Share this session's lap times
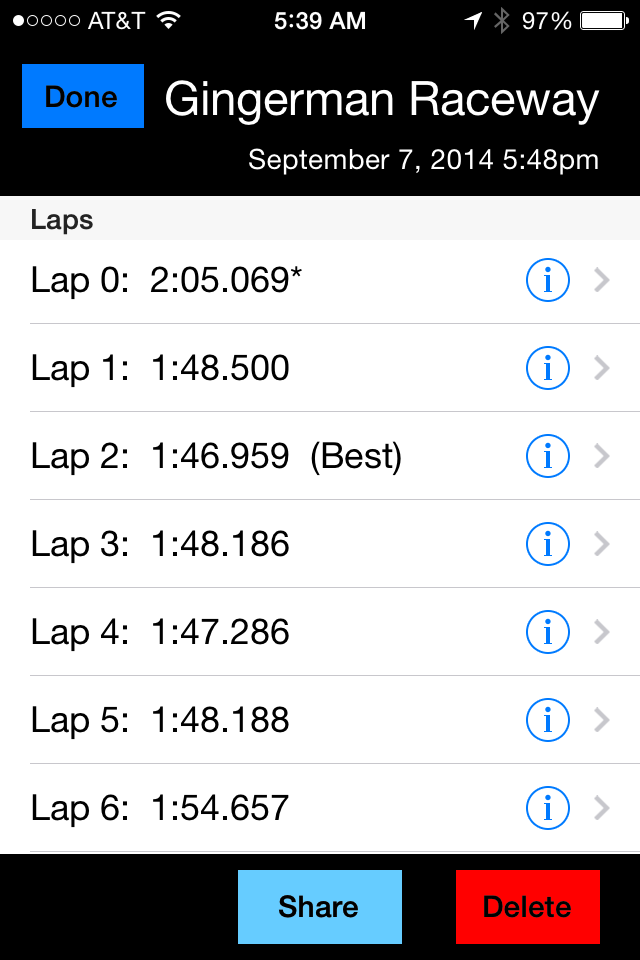 [x=319, y=907]
